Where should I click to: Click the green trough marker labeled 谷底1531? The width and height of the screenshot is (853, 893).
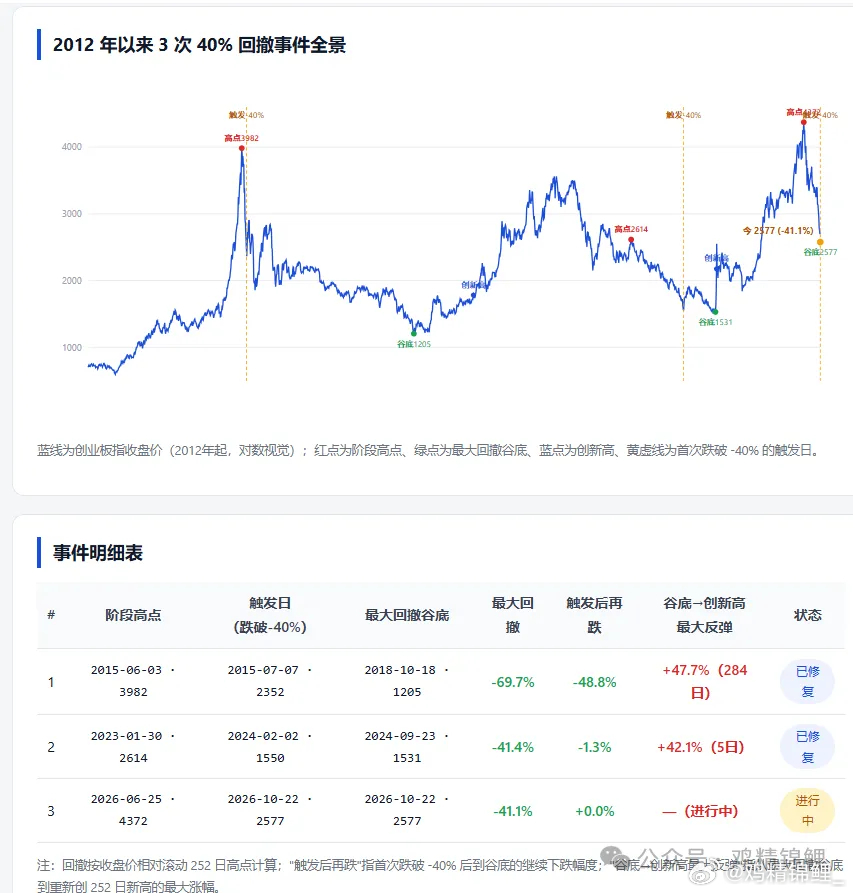[715, 312]
